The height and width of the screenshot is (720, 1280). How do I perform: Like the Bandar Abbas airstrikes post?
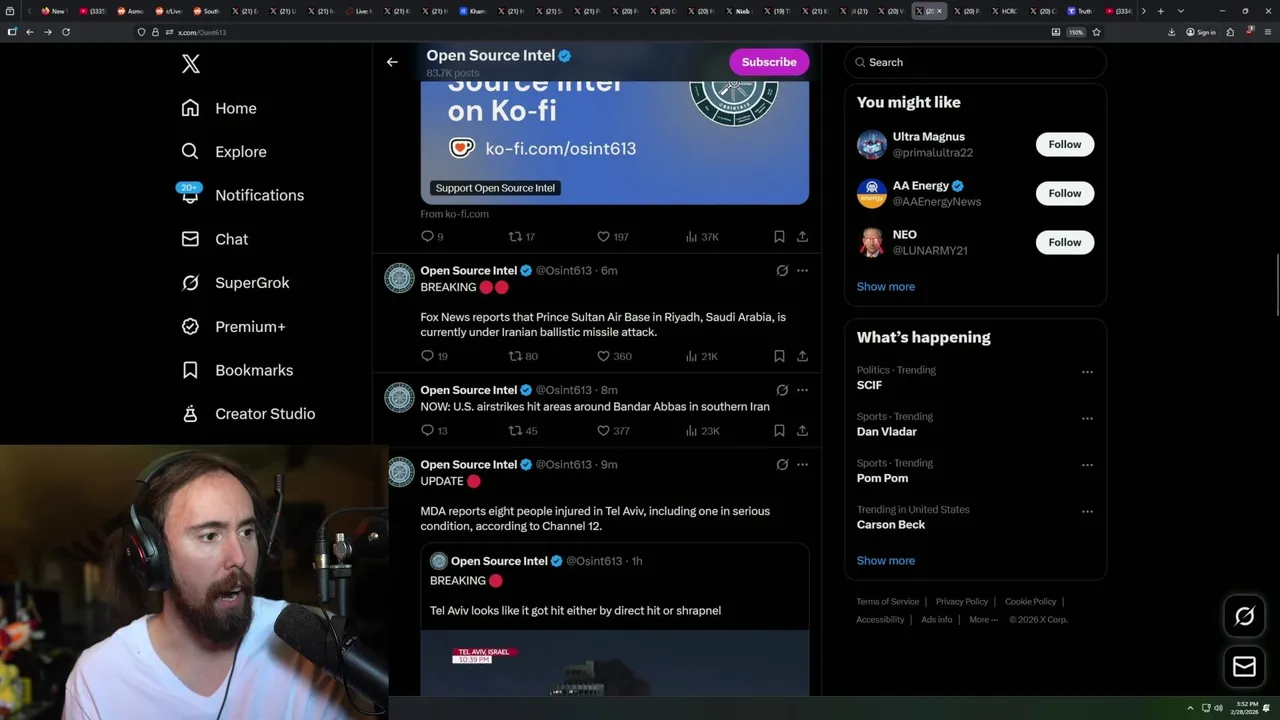click(613, 431)
